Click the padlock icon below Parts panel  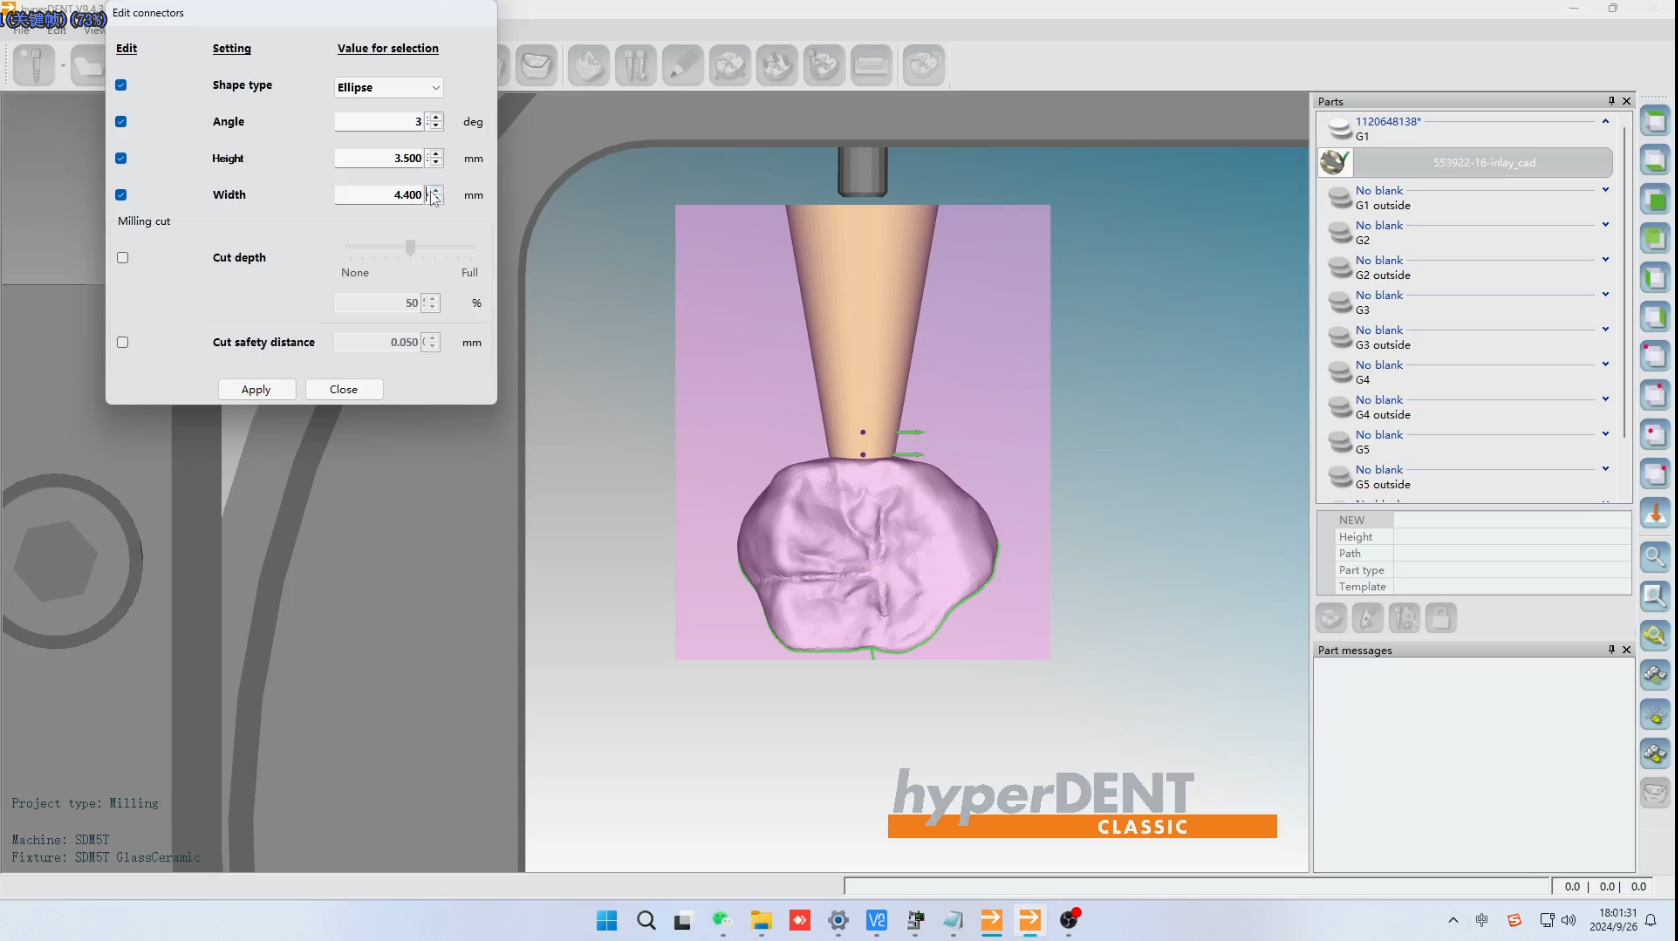1440,618
